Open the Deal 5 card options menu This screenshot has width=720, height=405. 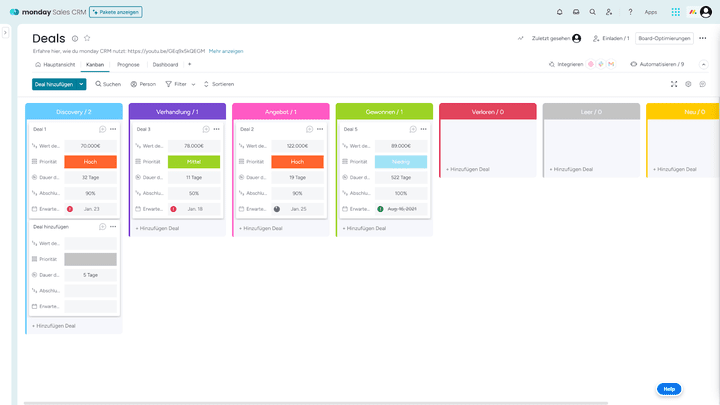click(x=423, y=129)
